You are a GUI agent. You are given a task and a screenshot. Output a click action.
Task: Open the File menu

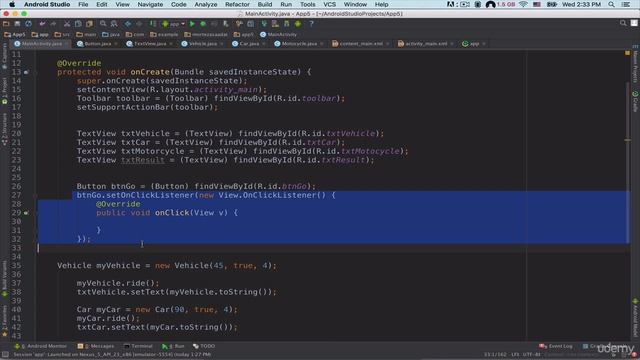(83, 4)
